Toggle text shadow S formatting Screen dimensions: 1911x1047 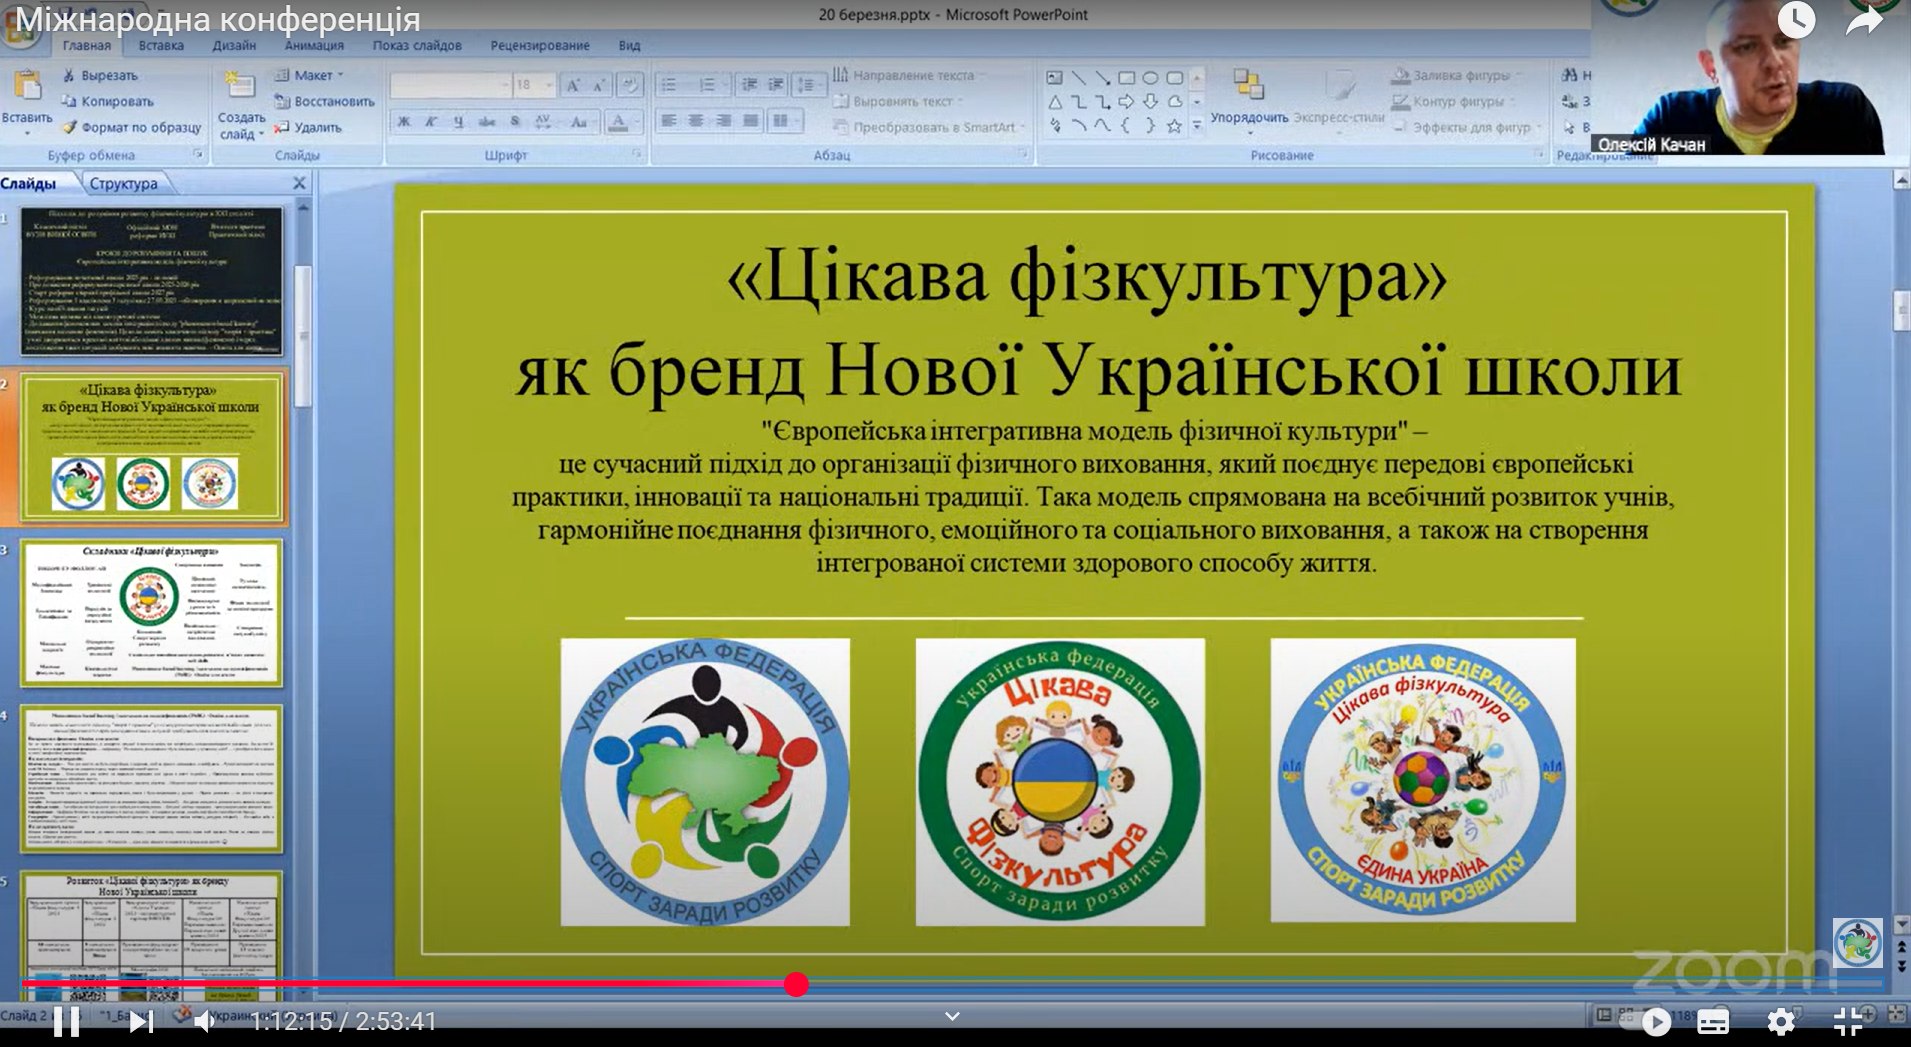click(515, 122)
